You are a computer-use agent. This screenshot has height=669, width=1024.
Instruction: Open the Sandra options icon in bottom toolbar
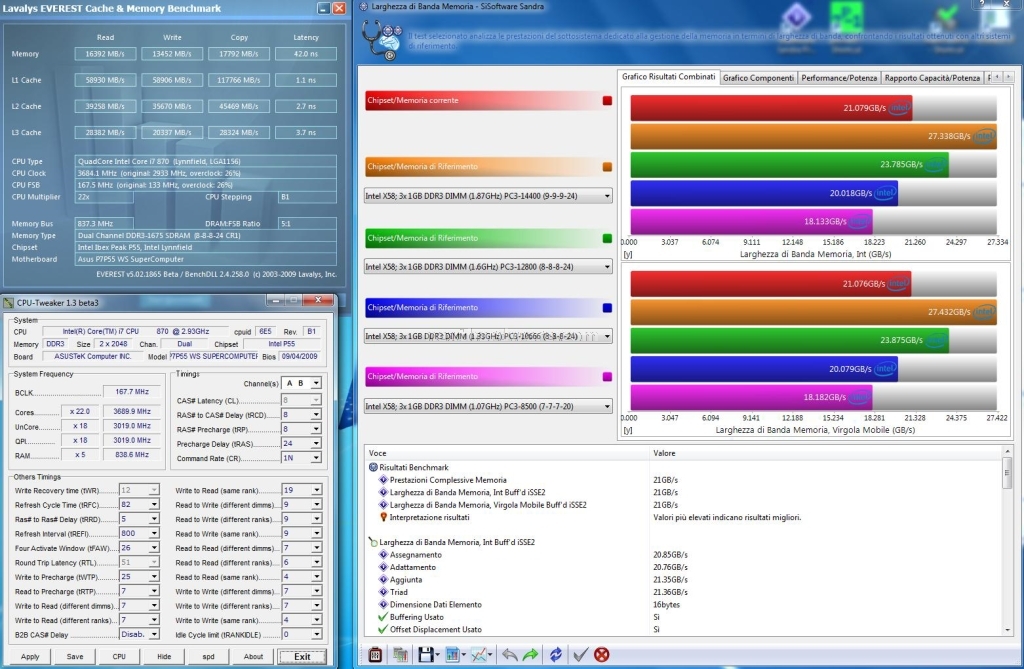coord(375,654)
